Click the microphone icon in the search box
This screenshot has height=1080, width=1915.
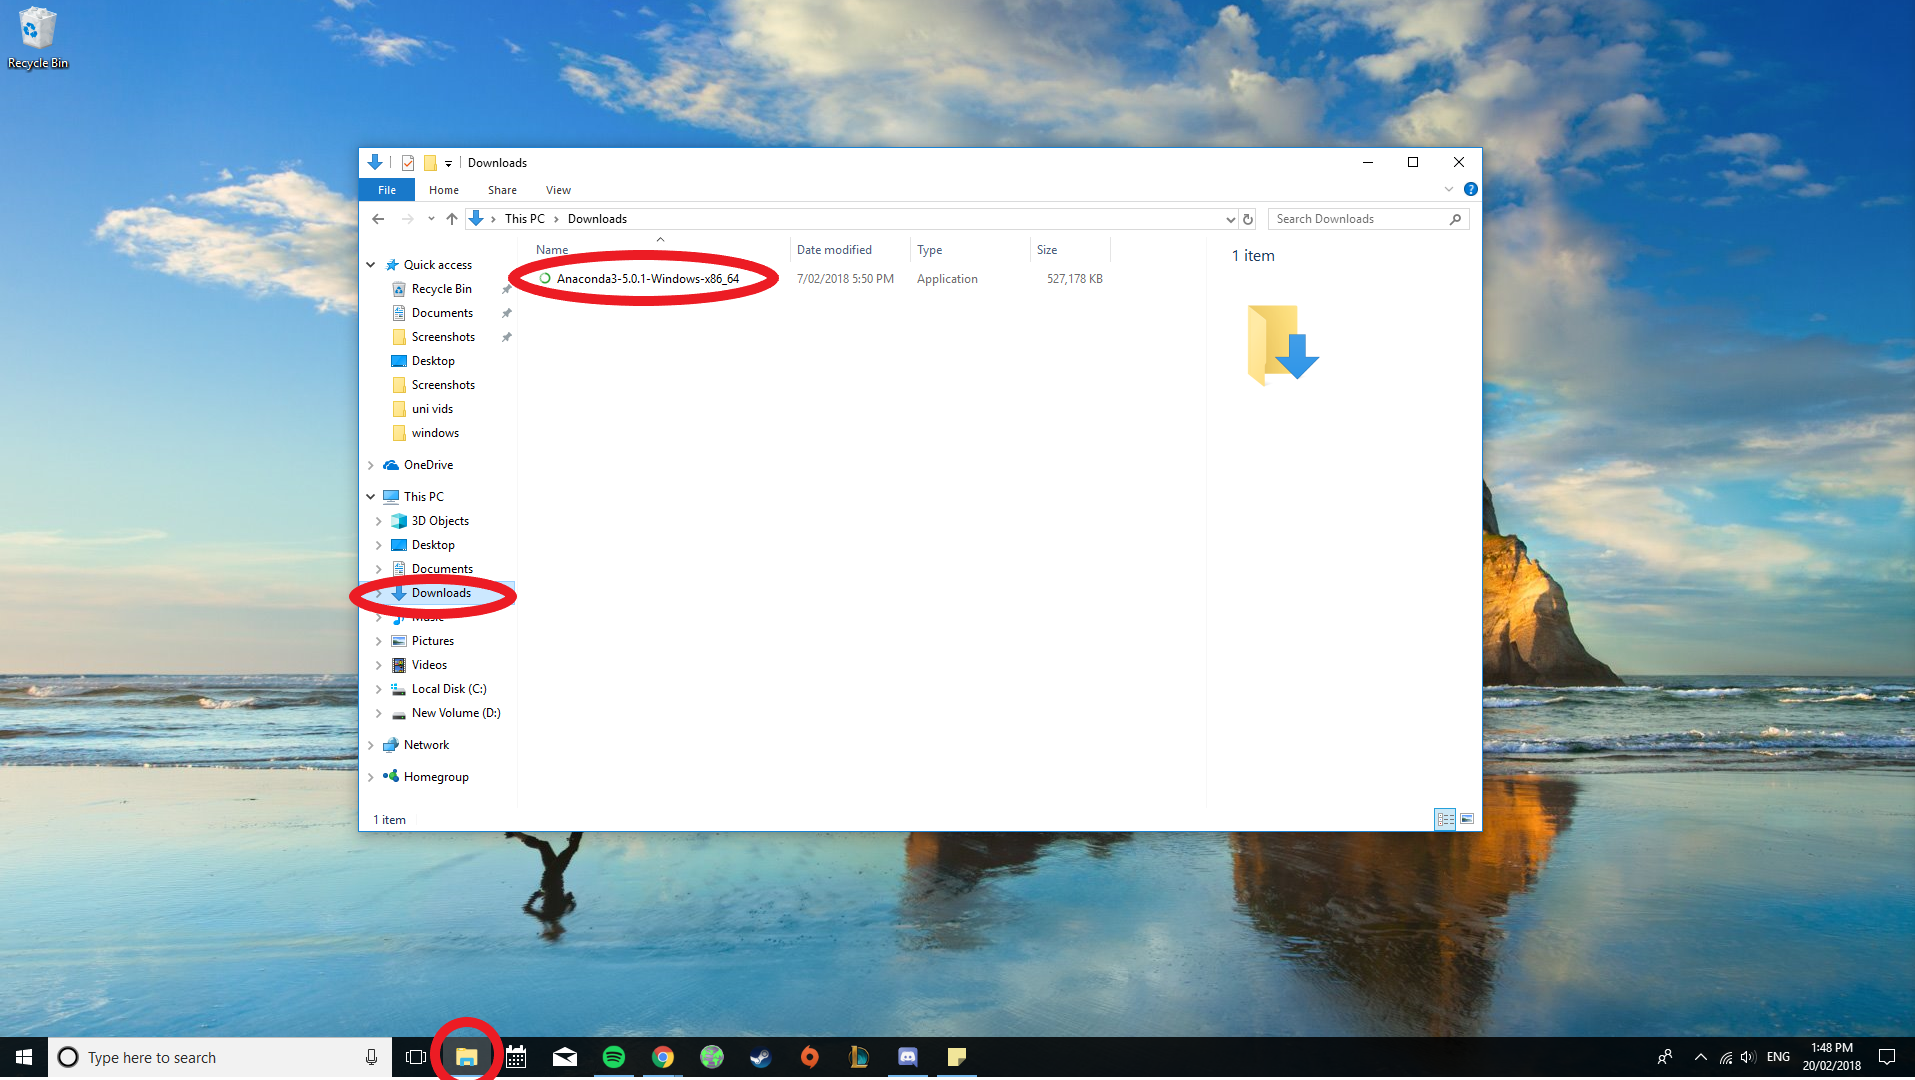coord(371,1057)
